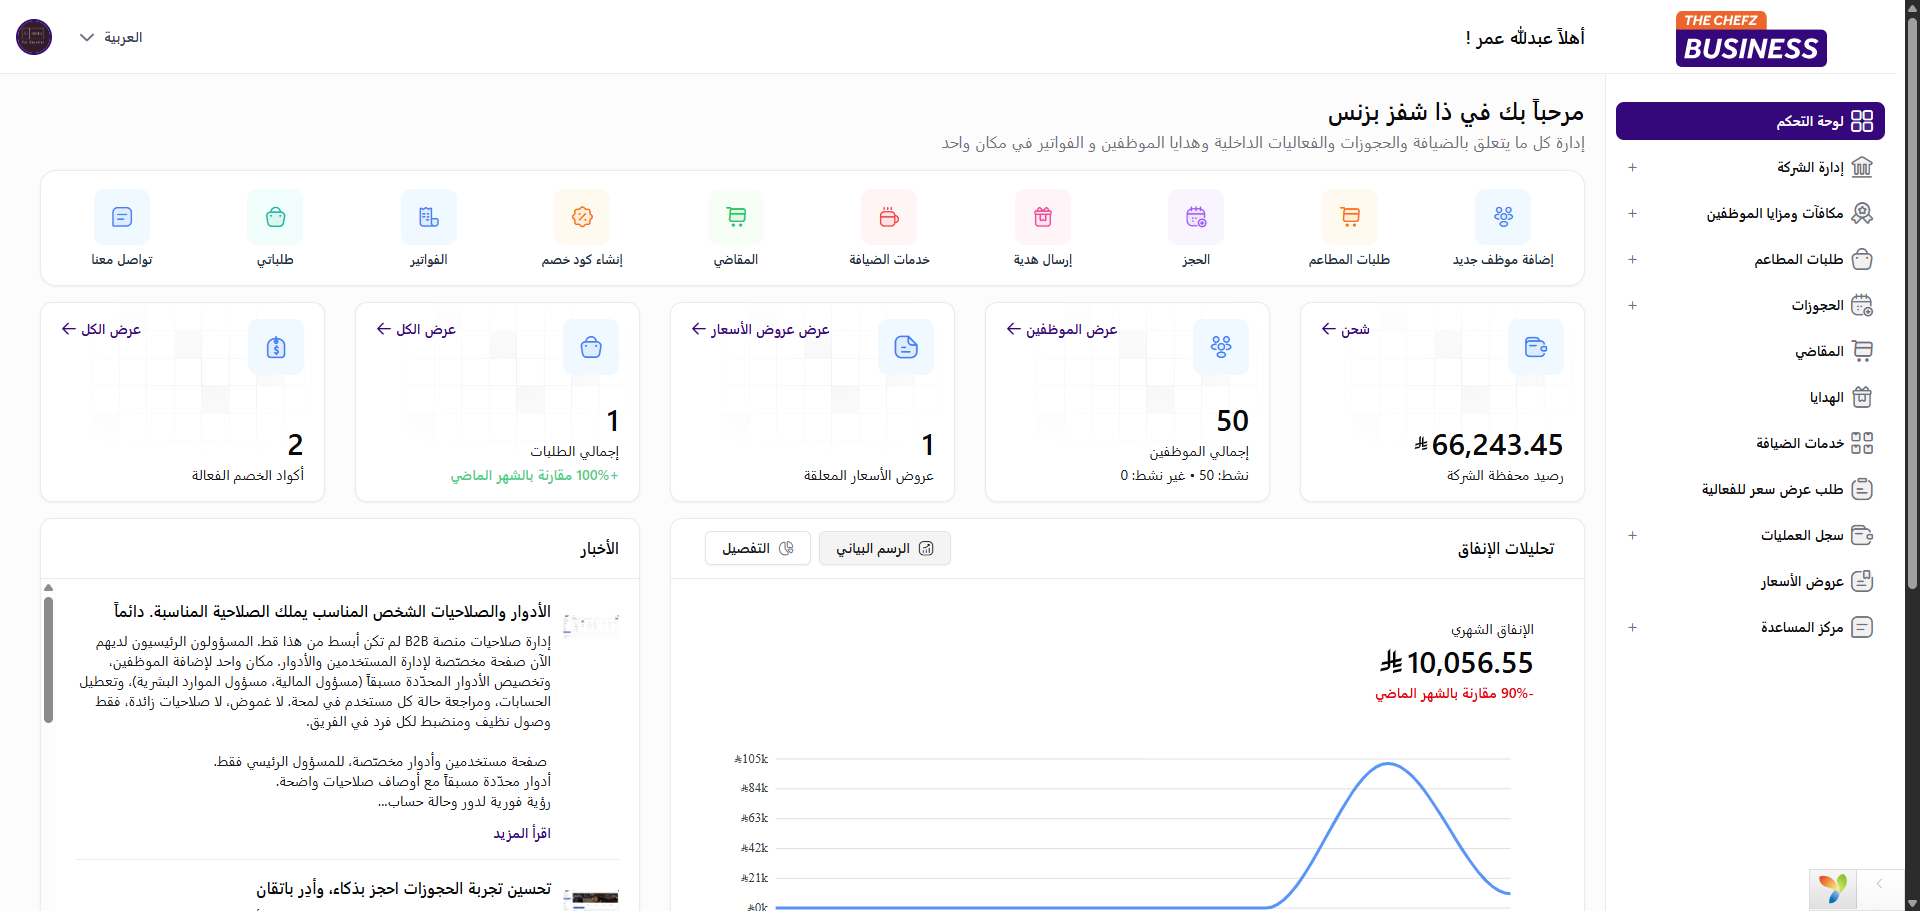Expand the إدارة الشركة sidebar section
This screenshot has height=911, width=1920.
pyautogui.click(x=1632, y=167)
